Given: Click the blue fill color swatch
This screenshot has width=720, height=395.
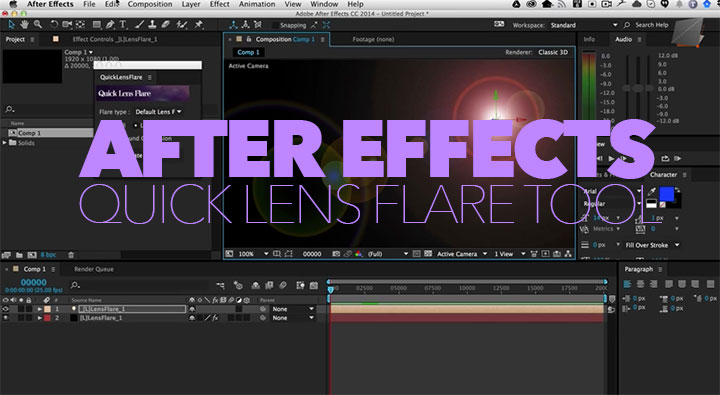Looking at the screenshot, I should pos(666,194).
